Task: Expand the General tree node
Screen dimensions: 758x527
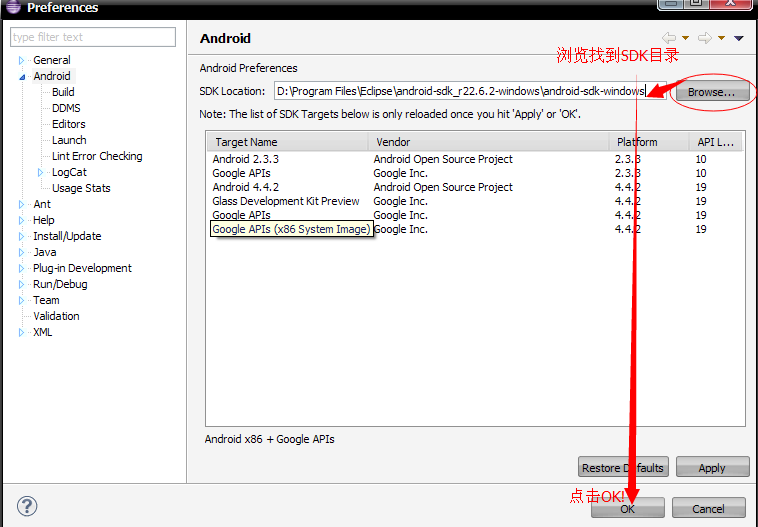Action: [x=21, y=60]
